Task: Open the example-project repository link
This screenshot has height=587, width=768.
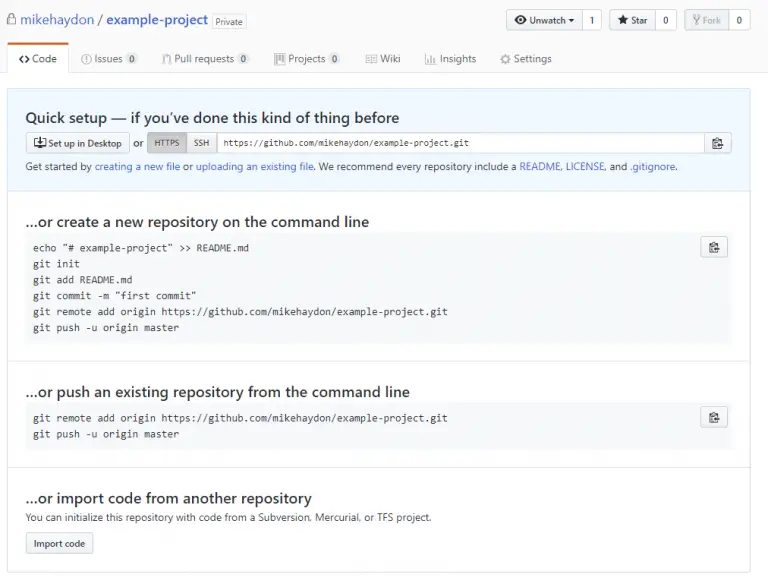Action: [157, 20]
